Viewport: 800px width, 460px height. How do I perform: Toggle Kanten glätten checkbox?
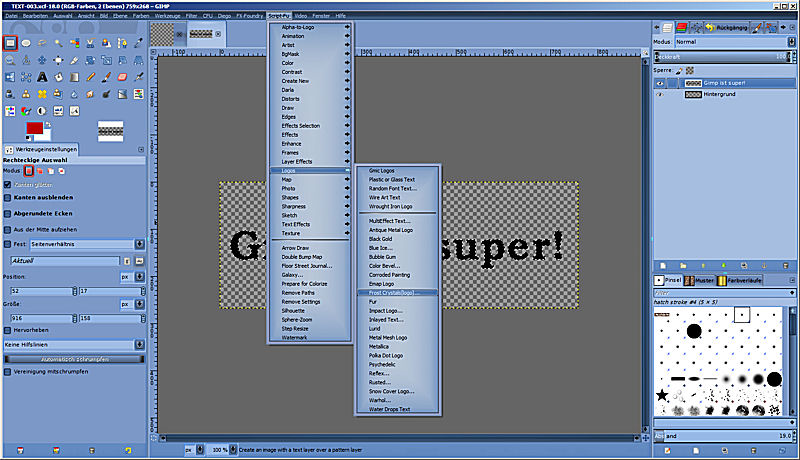click(8, 185)
